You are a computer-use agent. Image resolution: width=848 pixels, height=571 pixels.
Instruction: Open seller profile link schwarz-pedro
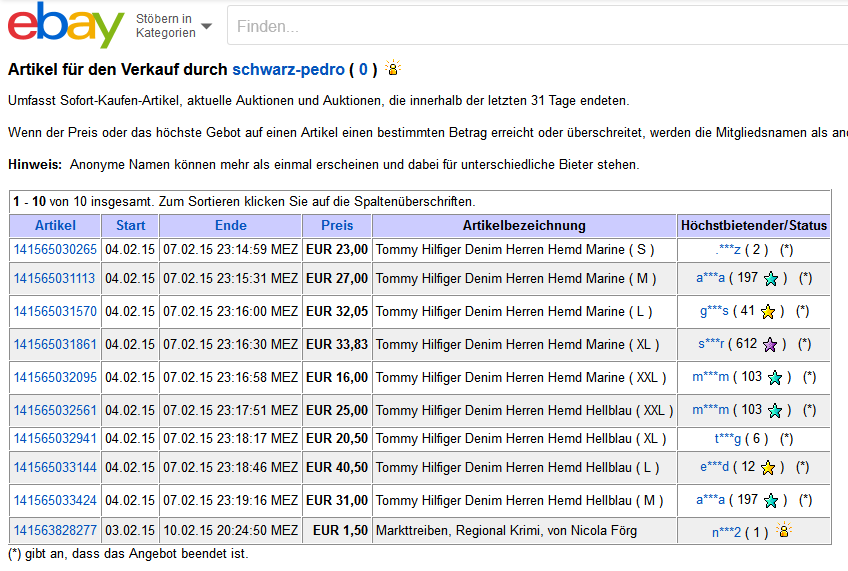[x=288, y=70]
